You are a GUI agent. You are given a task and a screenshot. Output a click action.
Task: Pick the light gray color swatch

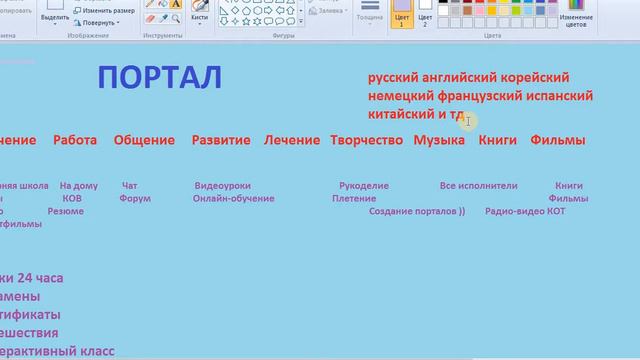(x=455, y=11)
